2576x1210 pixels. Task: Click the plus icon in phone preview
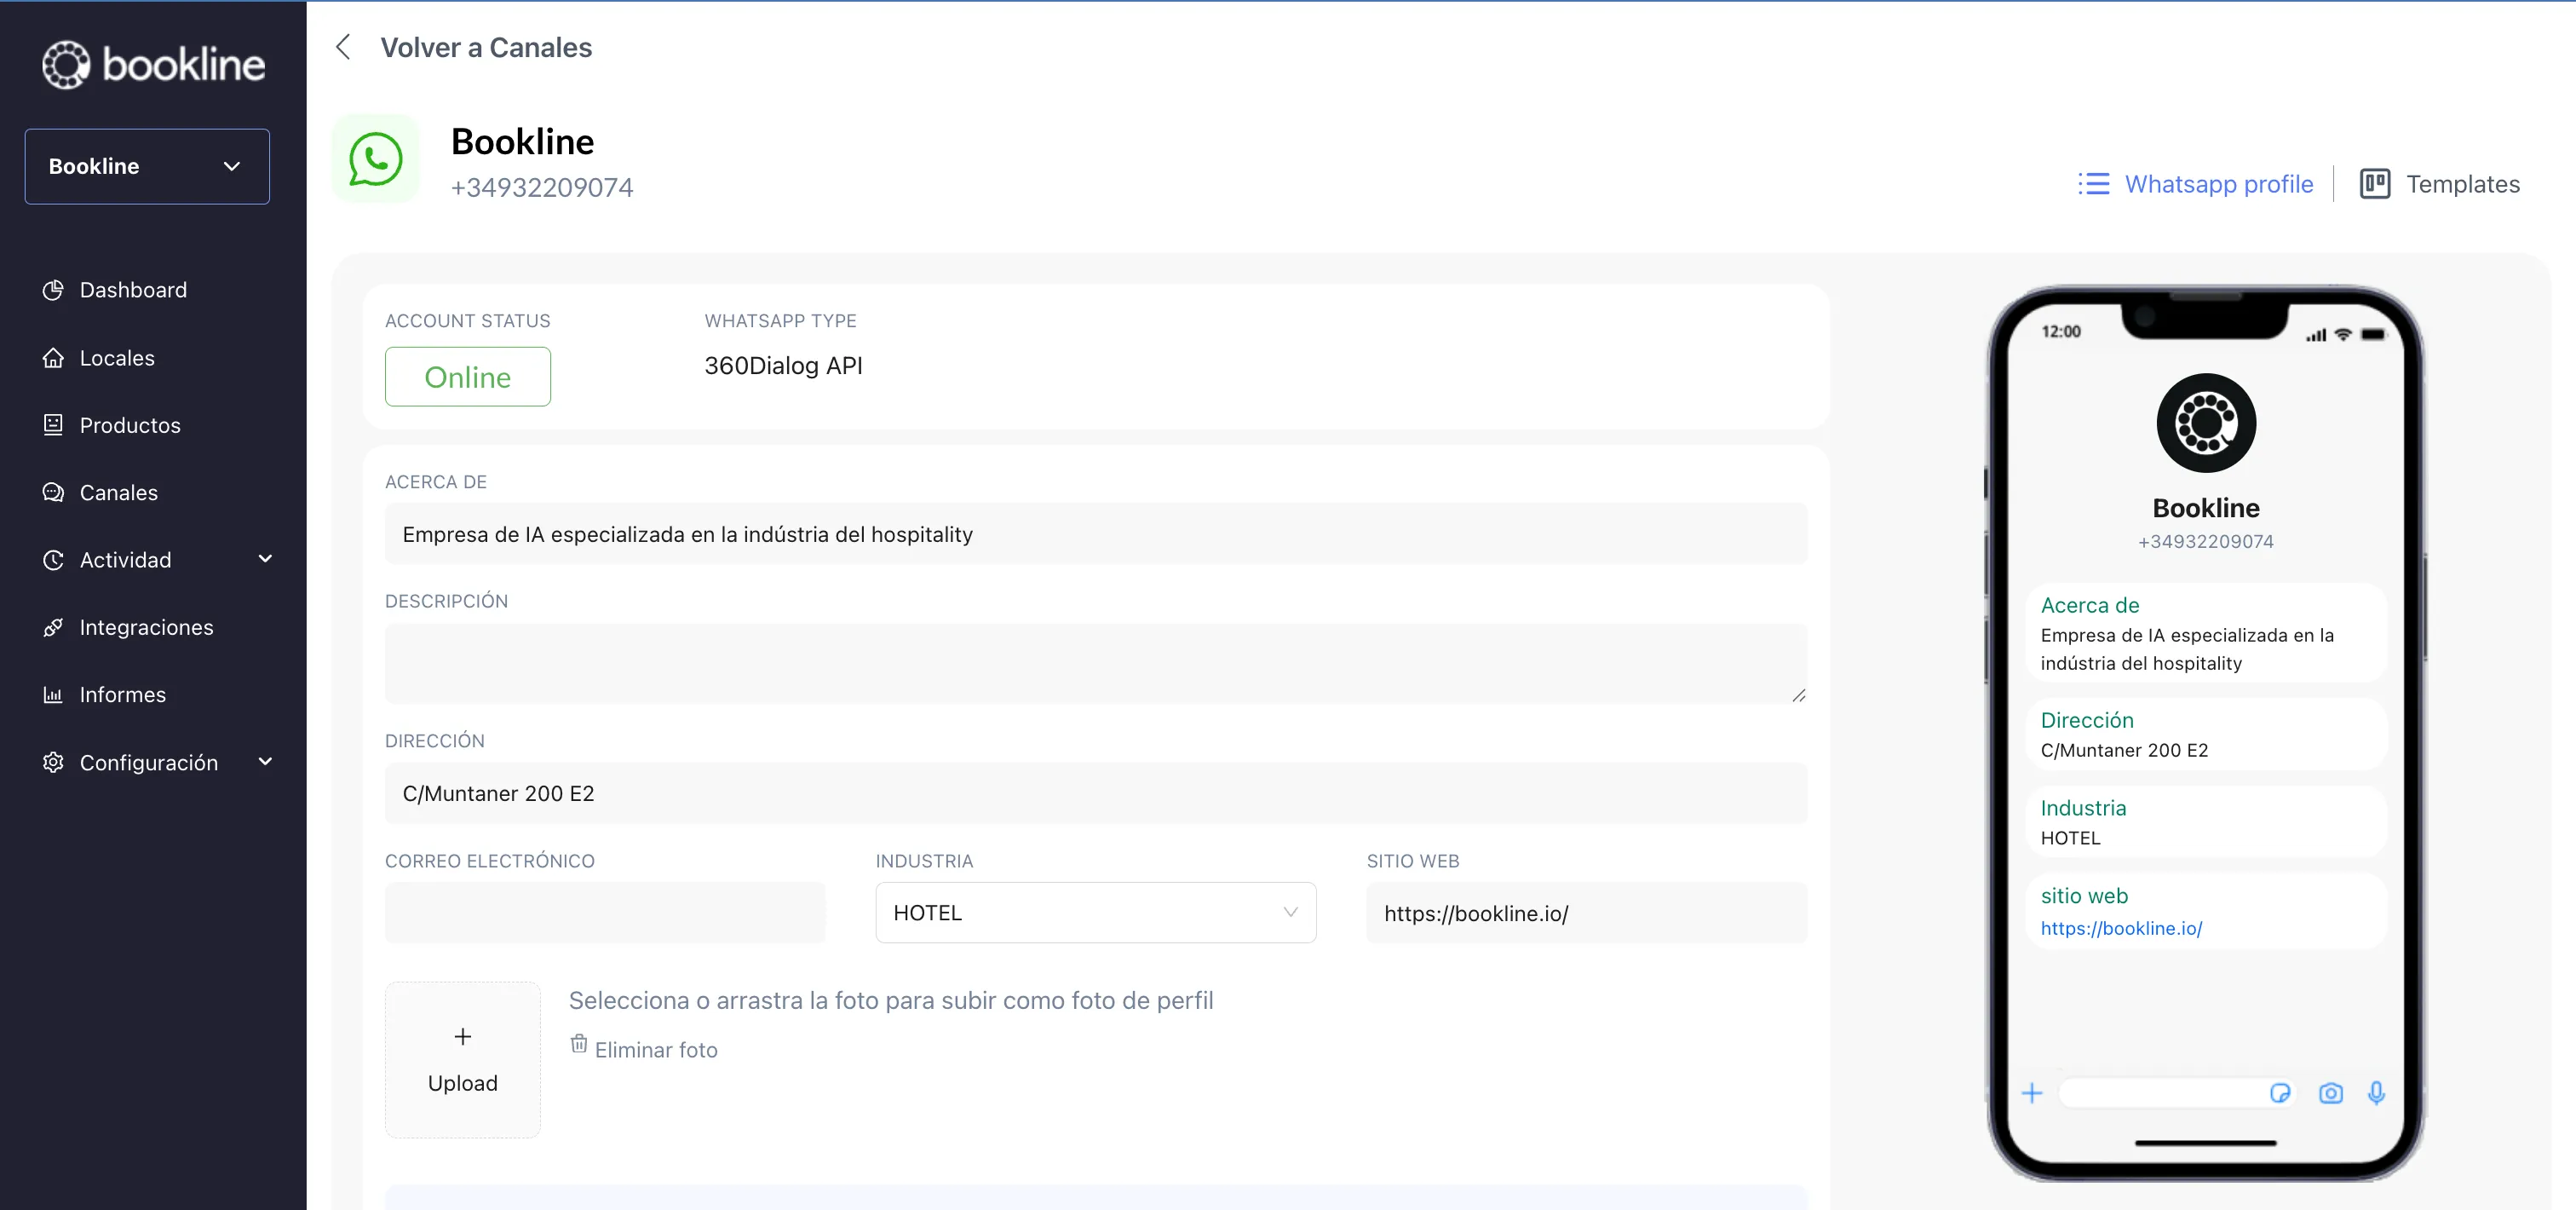[2032, 1093]
